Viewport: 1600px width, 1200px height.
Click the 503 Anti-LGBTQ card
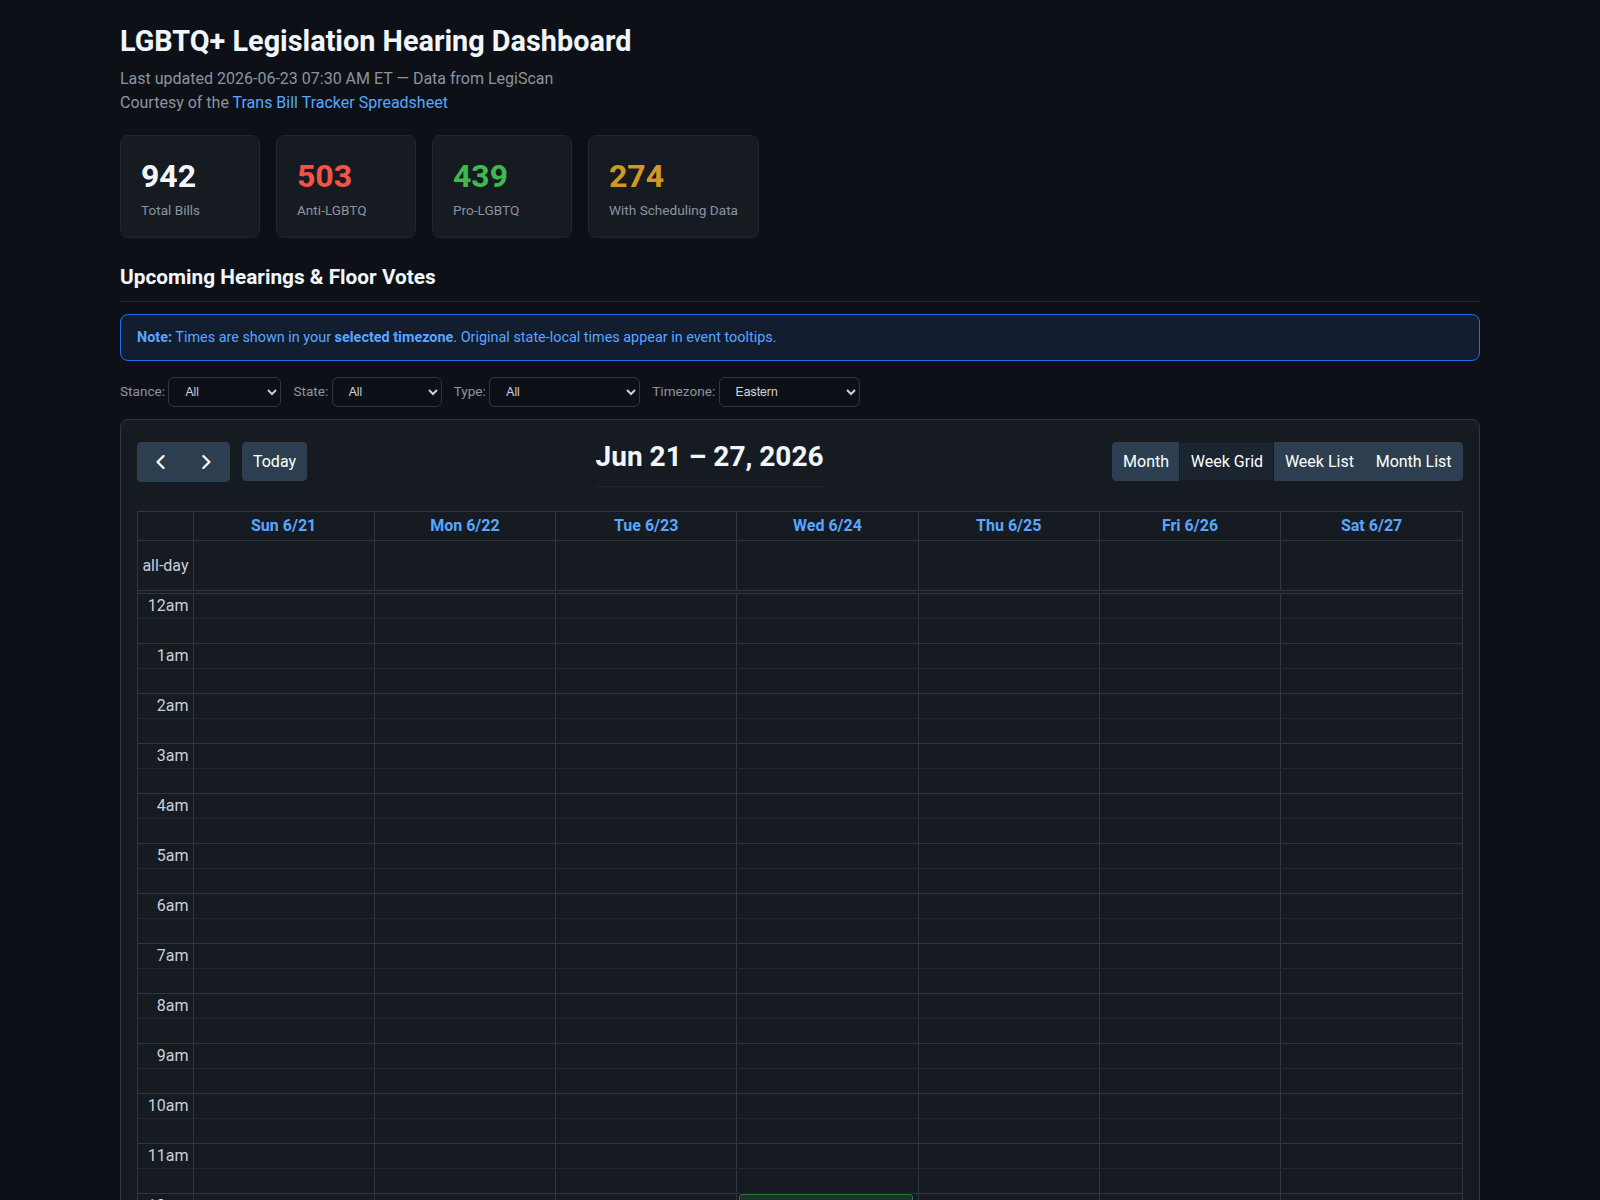(x=346, y=187)
